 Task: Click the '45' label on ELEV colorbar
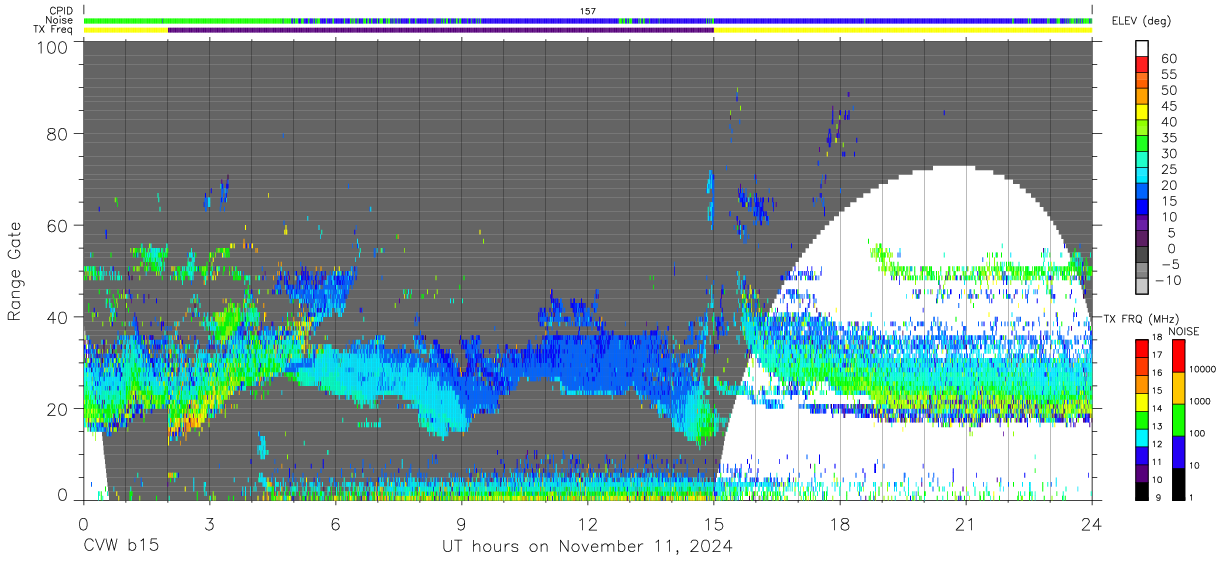pos(1169,106)
